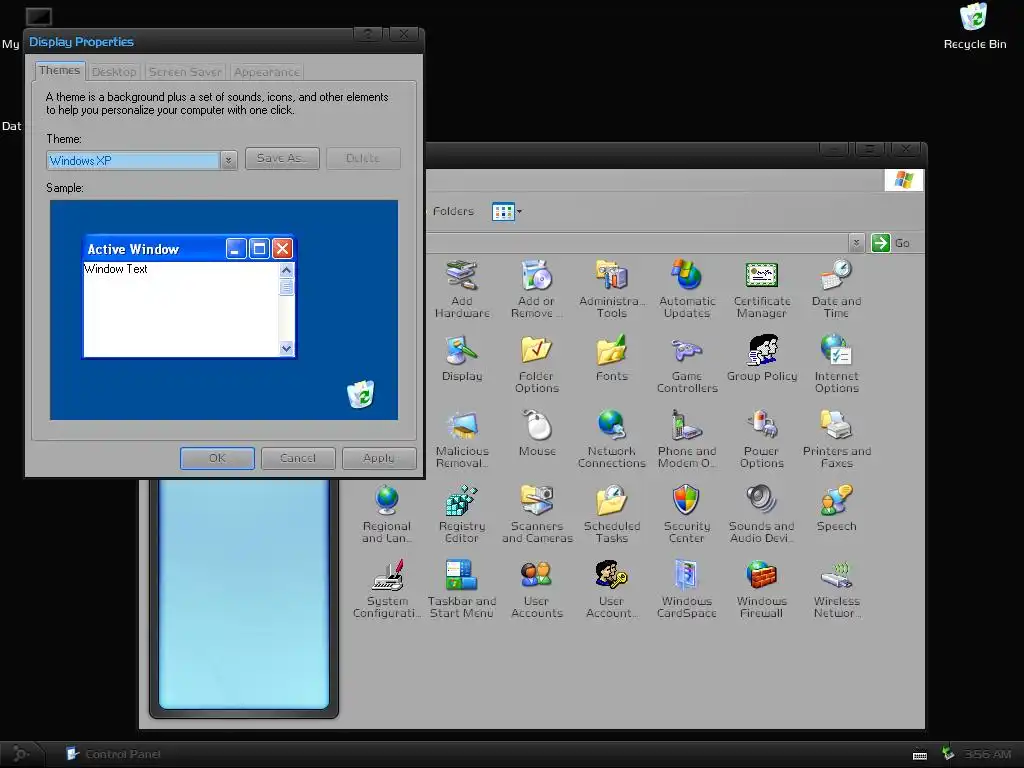This screenshot has width=1024, height=768.
Task: Open Wireless Network setup icon
Action: coord(837,588)
